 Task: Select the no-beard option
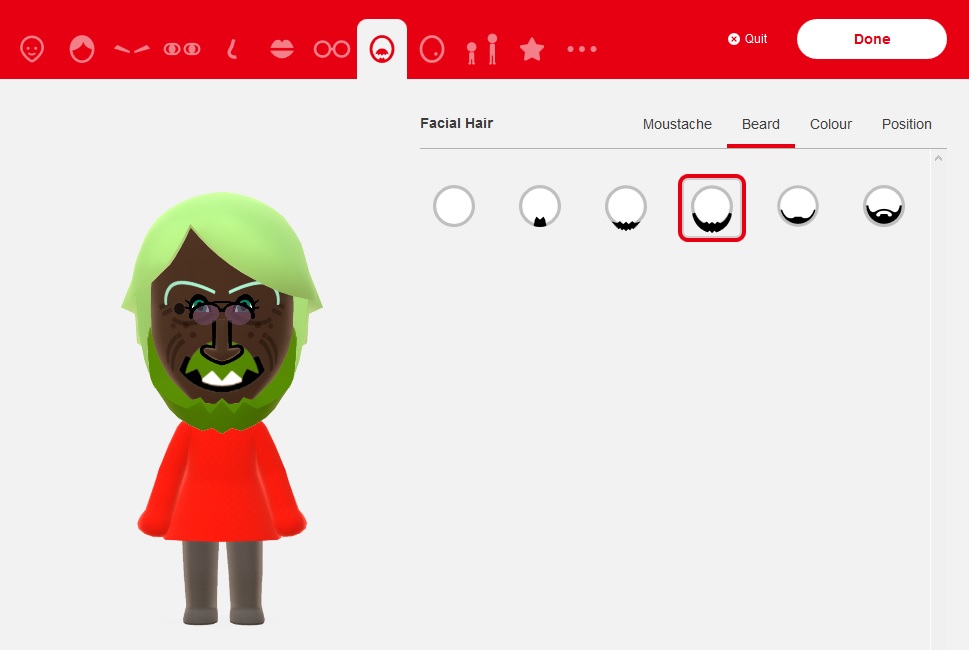(x=454, y=206)
